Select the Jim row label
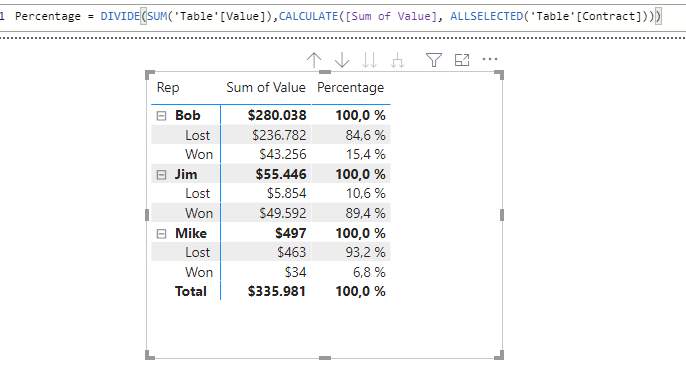This screenshot has width=686, height=371. click(186, 175)
